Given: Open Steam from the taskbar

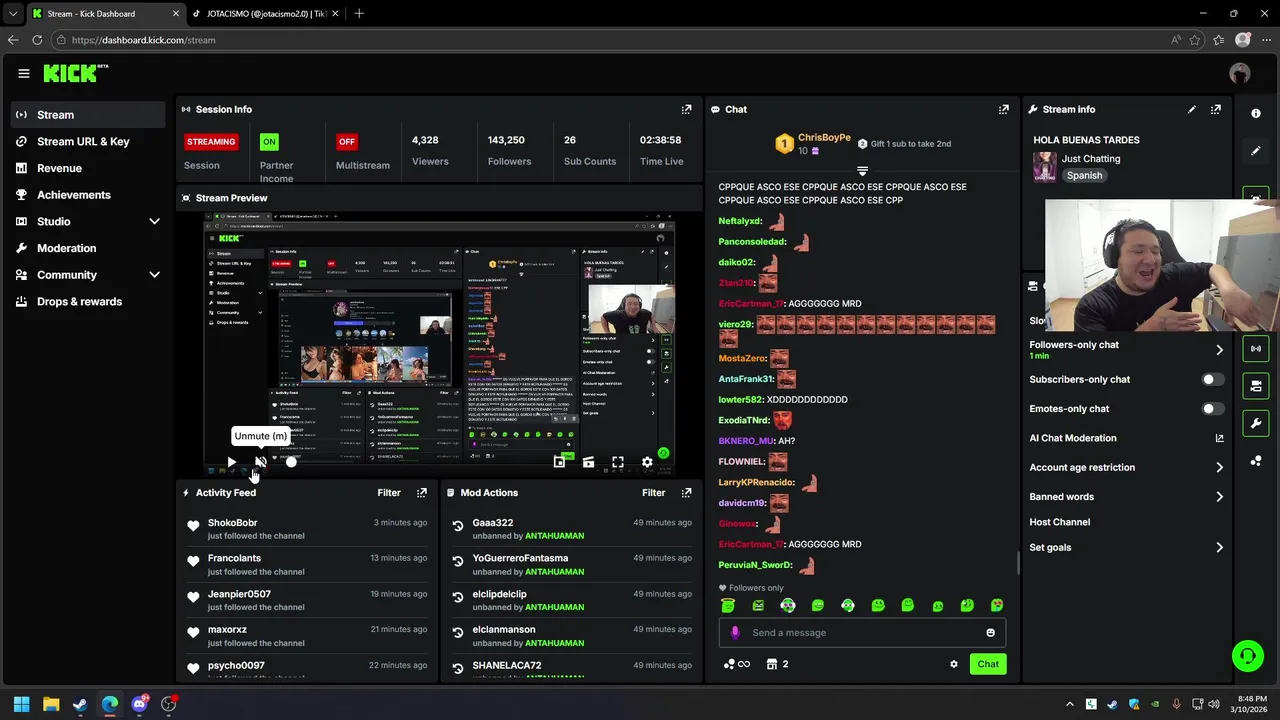Looking at the screenshot, I should pos(80,704).
